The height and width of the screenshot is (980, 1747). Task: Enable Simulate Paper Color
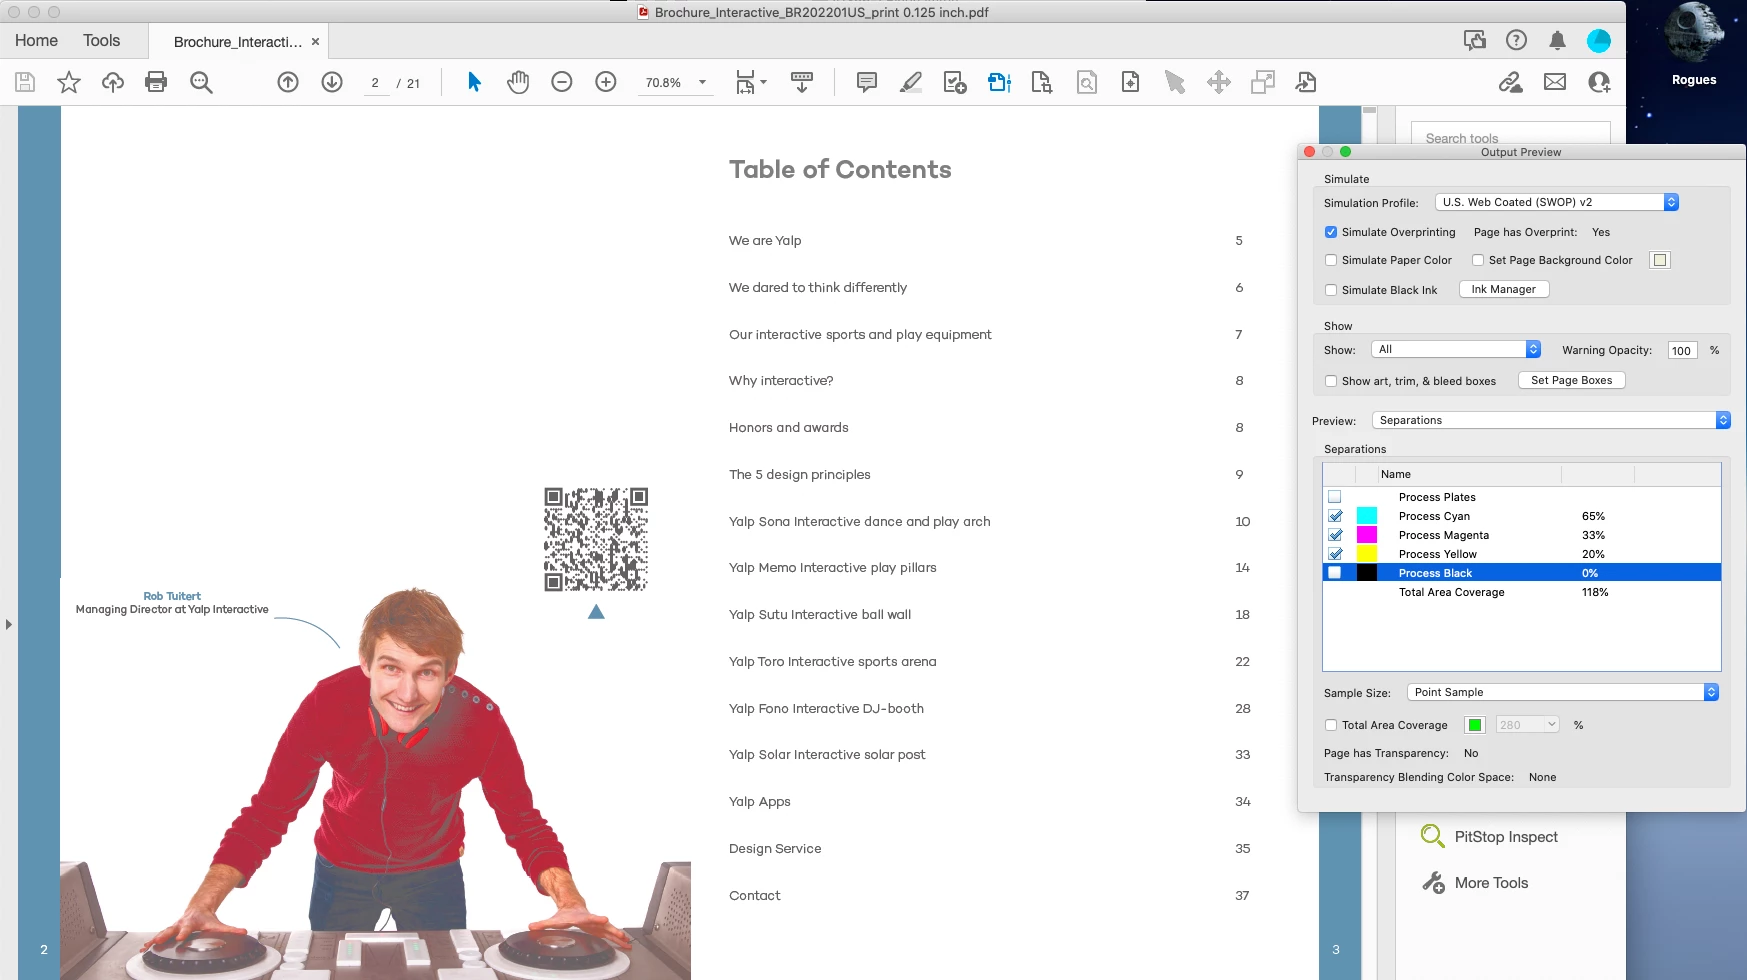click(1331, 260)
